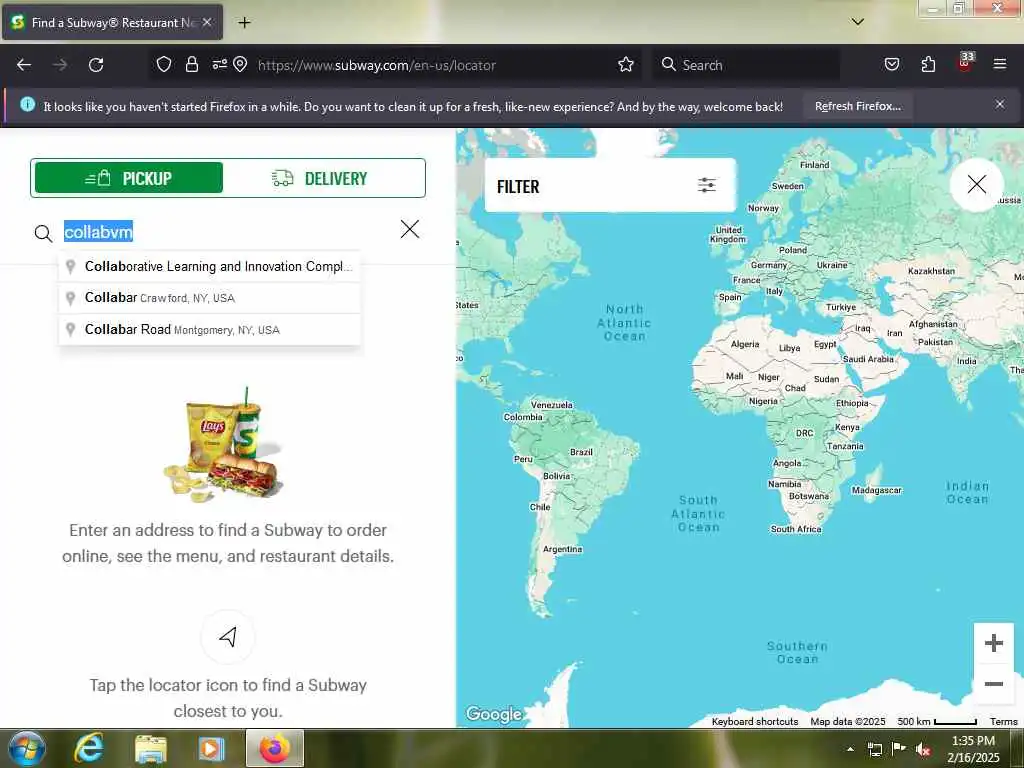
Task: Open the FILTER panel
Action: 610,185
